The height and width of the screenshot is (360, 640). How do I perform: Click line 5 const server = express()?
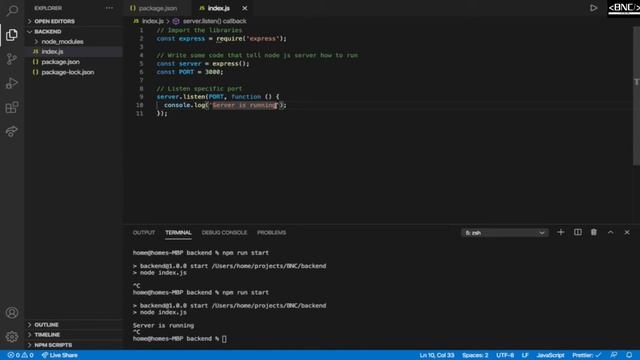(x=203, y=64)
